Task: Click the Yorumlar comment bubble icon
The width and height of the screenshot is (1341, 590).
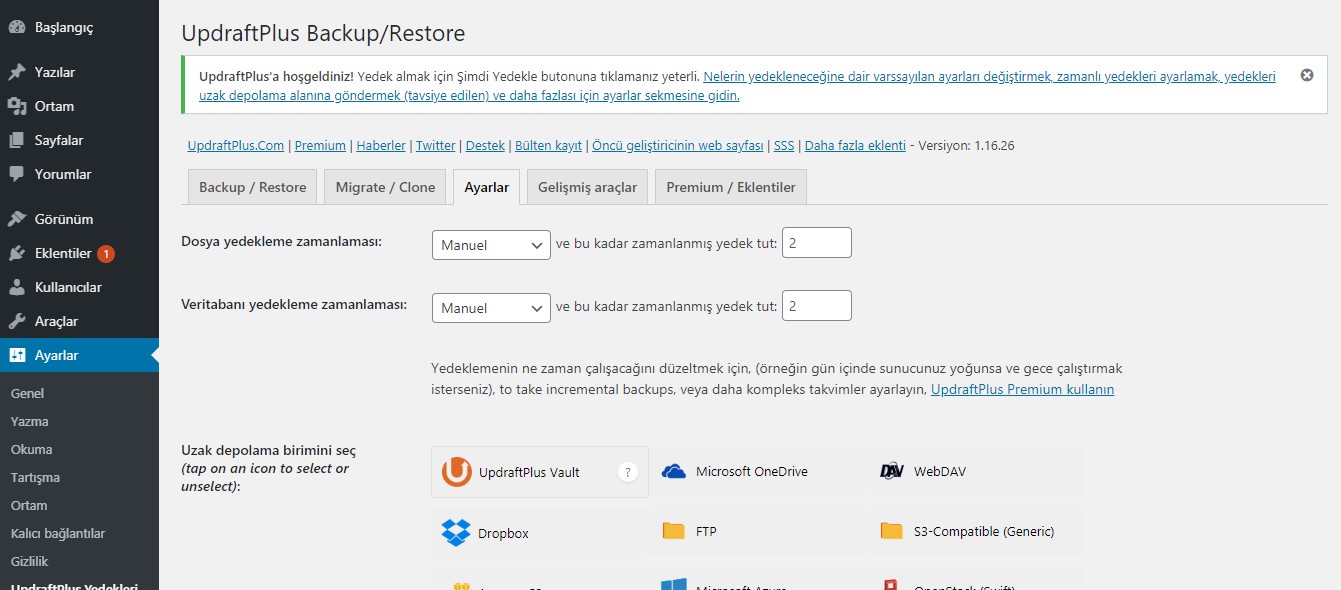Action: 17,174
